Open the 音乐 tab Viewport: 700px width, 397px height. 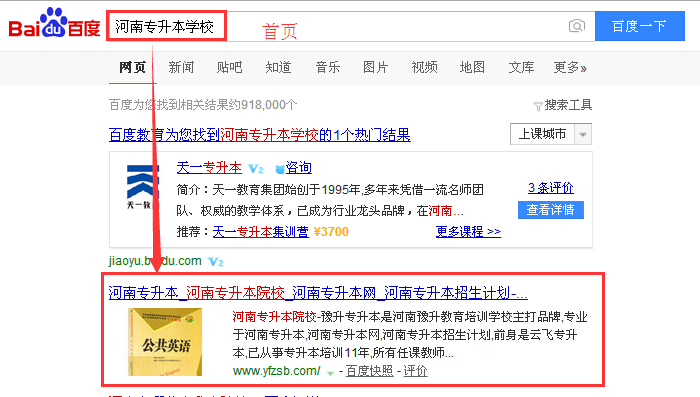[x=327, y=67]
